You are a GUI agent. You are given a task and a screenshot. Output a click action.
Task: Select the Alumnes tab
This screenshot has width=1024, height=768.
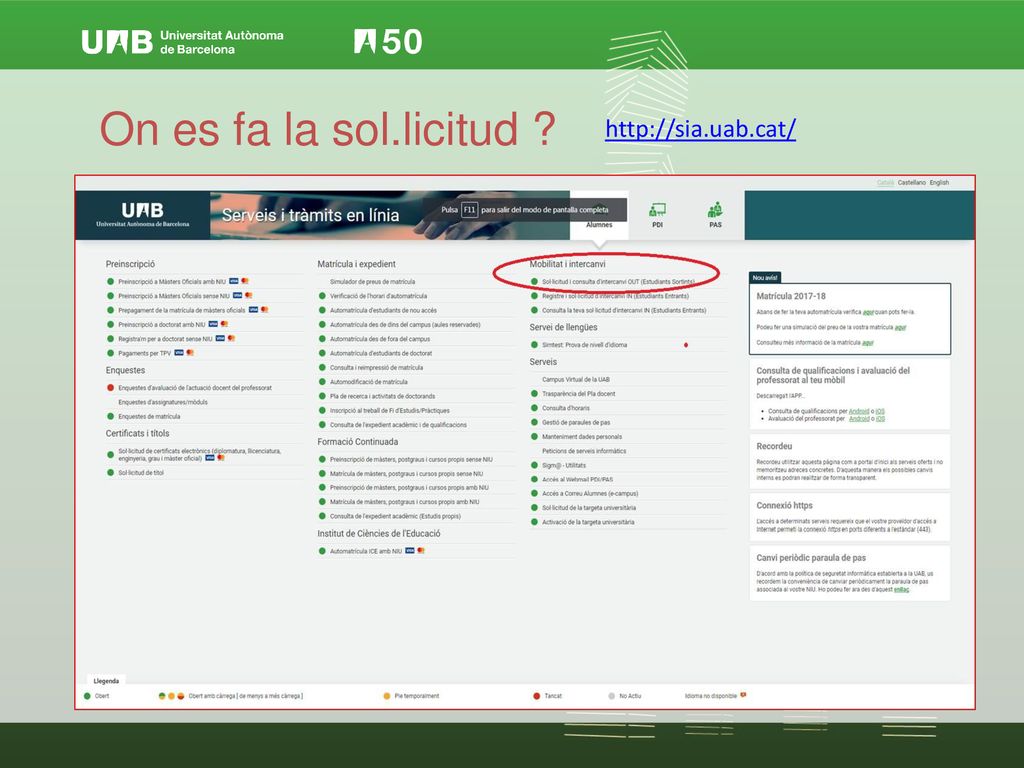click(599, 225)
